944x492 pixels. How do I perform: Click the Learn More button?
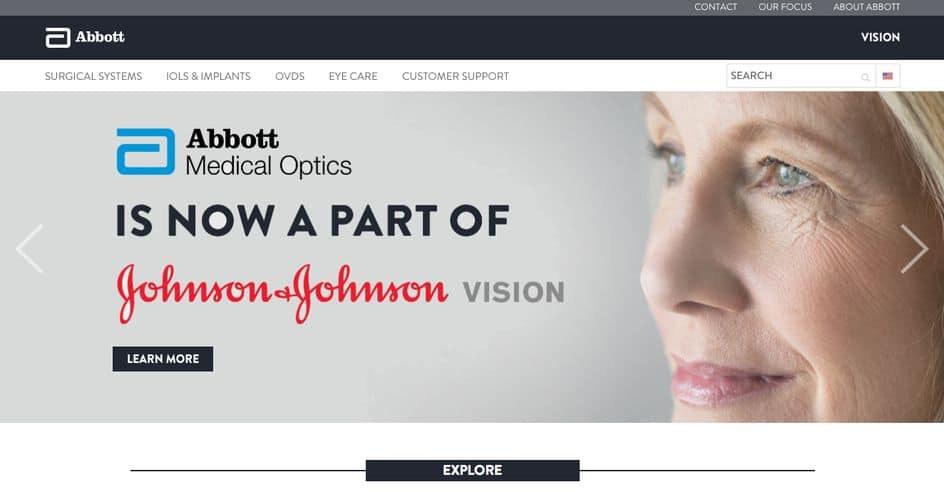[163, 359]
